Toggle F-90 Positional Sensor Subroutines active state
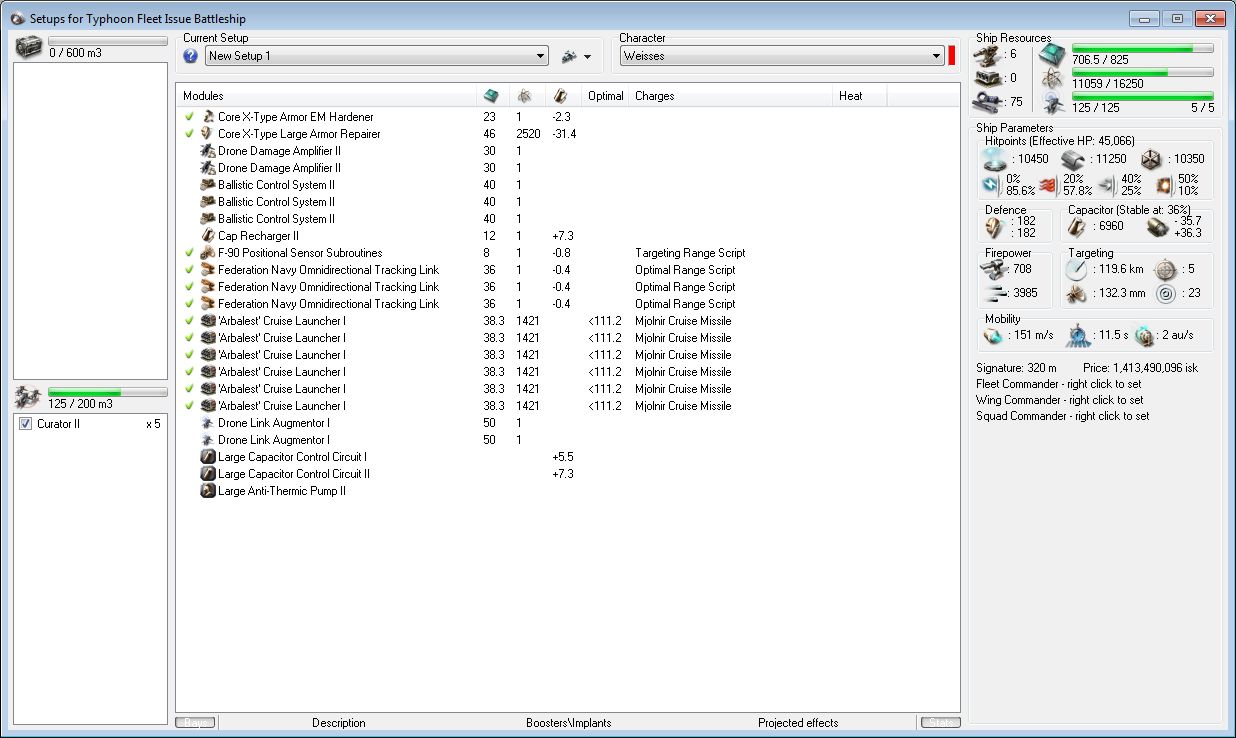1236x738 pixels. coord(188,253)
